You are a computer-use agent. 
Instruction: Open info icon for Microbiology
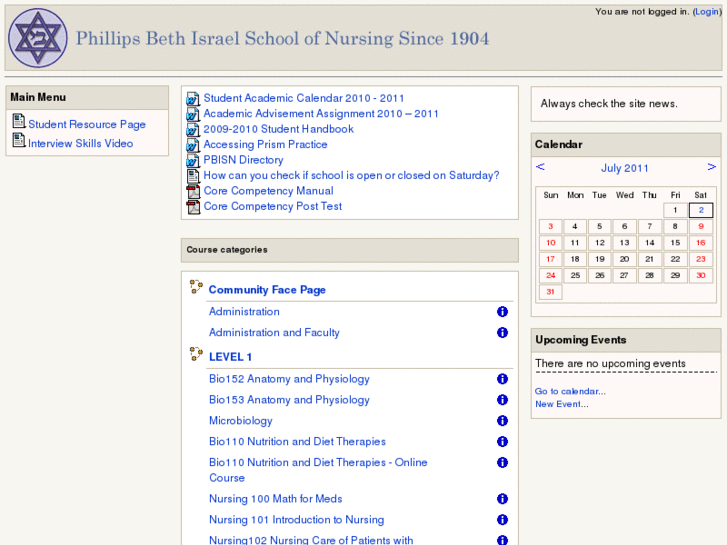(502, 421)
